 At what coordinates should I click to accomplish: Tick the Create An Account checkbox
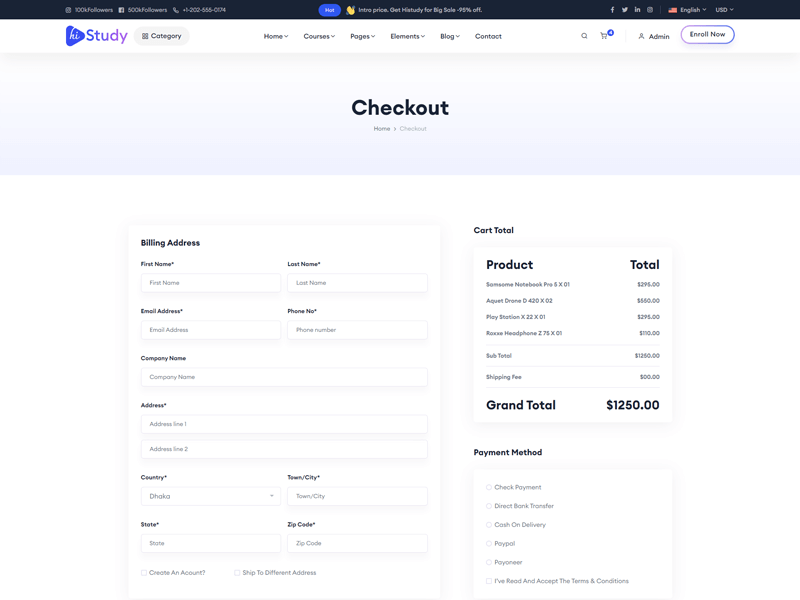click(144, 573)
